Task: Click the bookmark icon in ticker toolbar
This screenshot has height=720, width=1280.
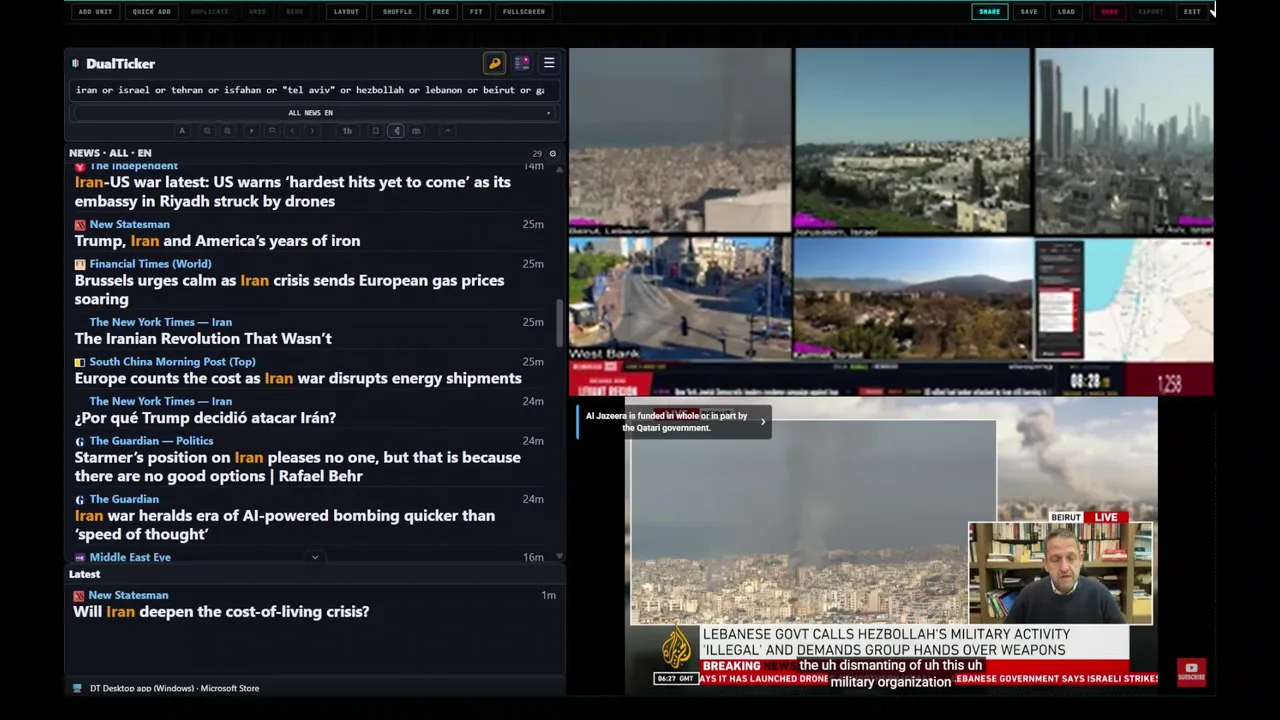Action: tap(375, 131)
